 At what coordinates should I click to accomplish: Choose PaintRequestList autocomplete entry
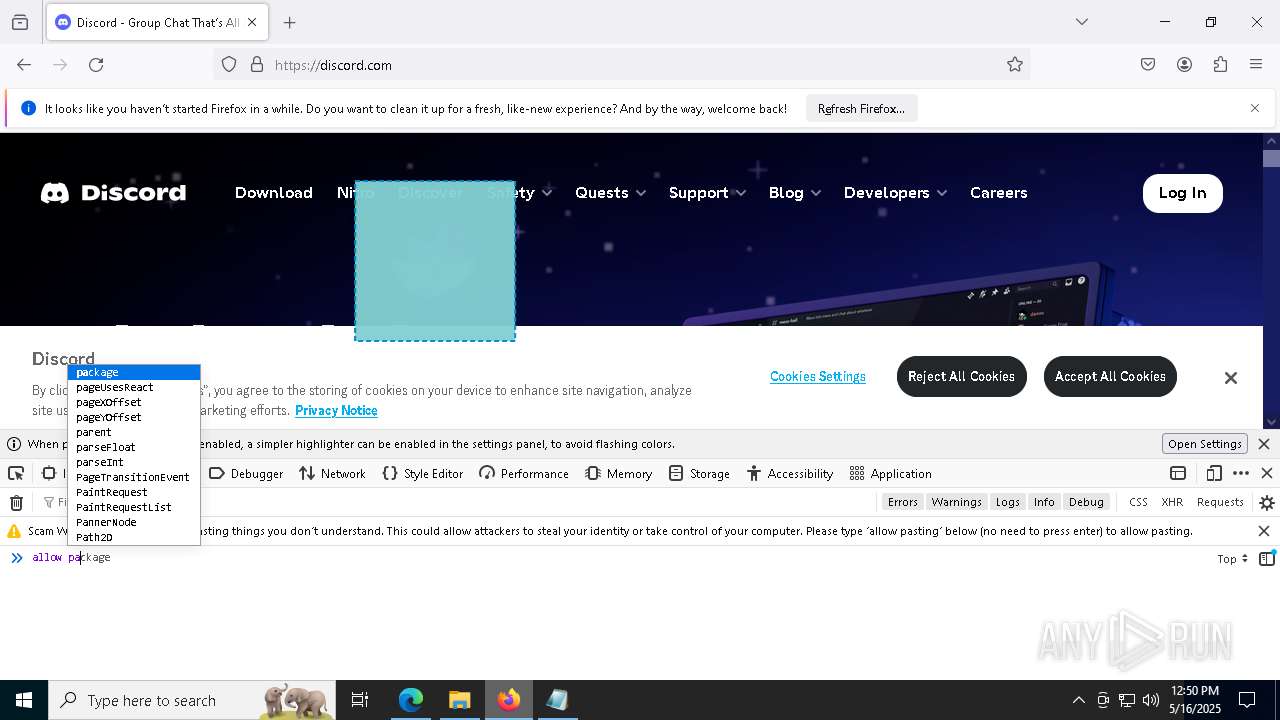(134, 507)
